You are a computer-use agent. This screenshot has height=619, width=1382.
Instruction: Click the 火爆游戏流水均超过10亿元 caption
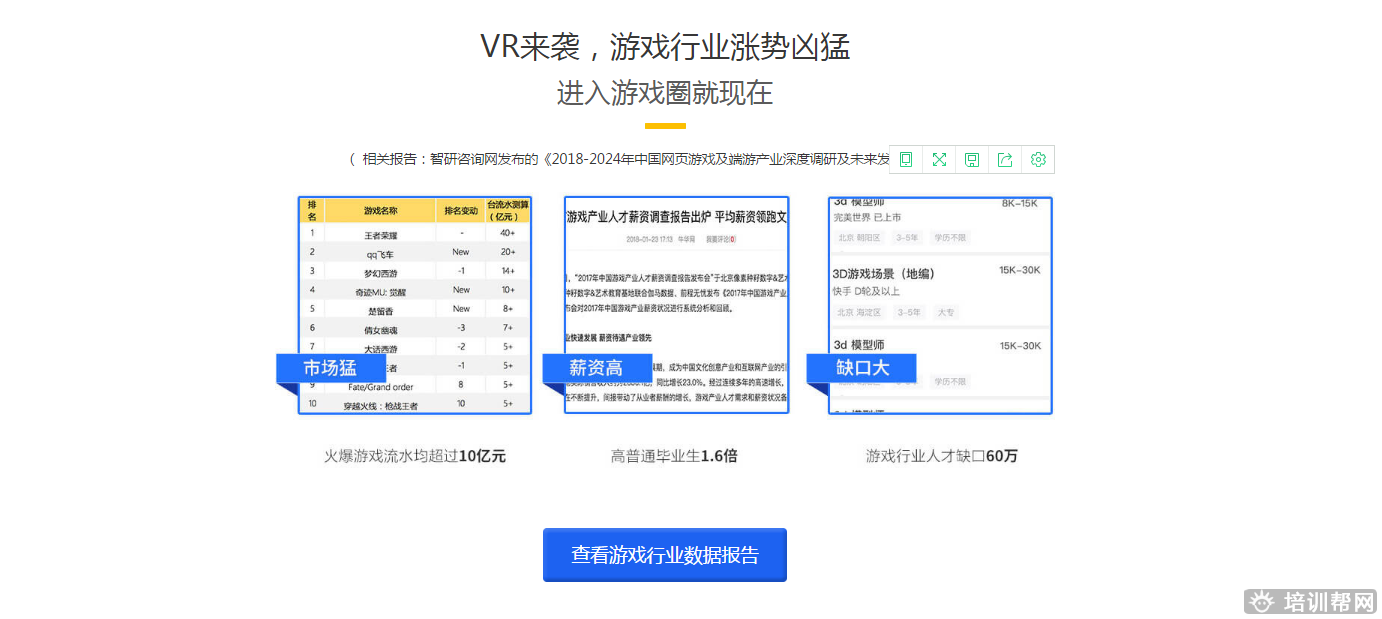click(415, 456)
